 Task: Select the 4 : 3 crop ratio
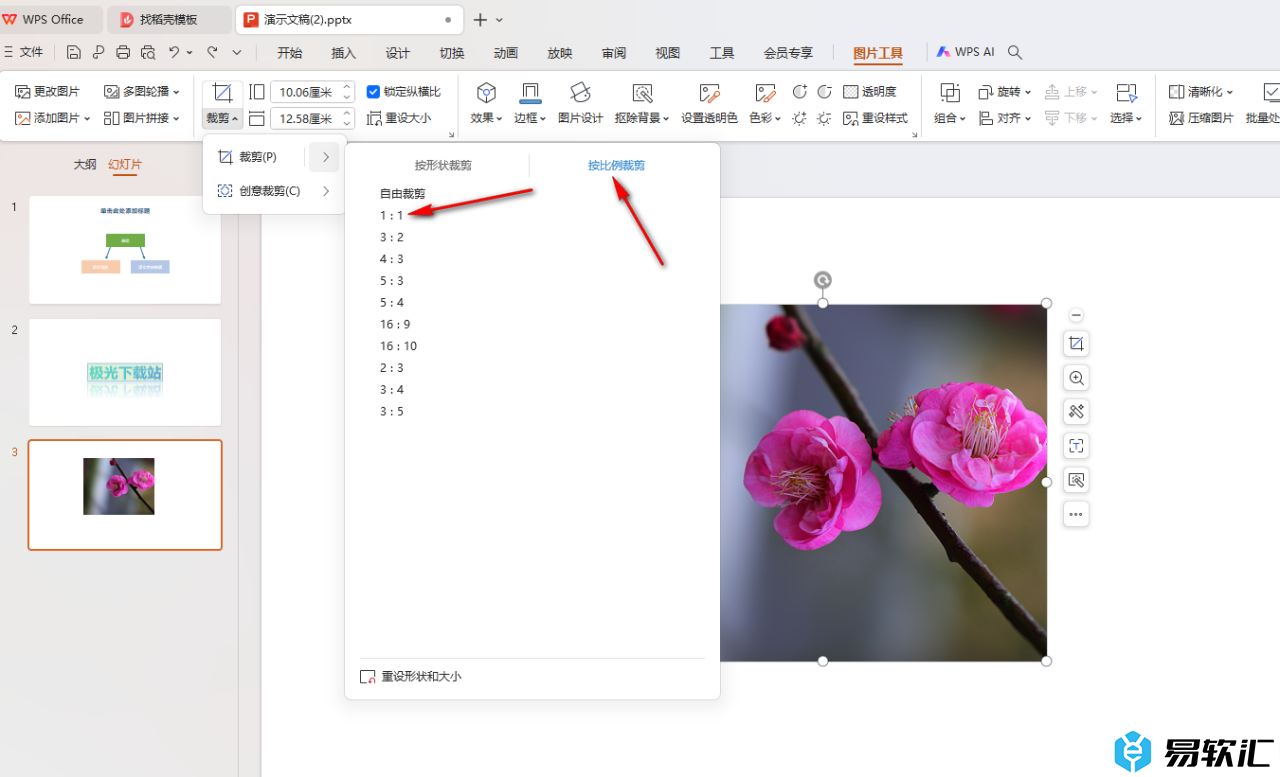click(391, 259)
